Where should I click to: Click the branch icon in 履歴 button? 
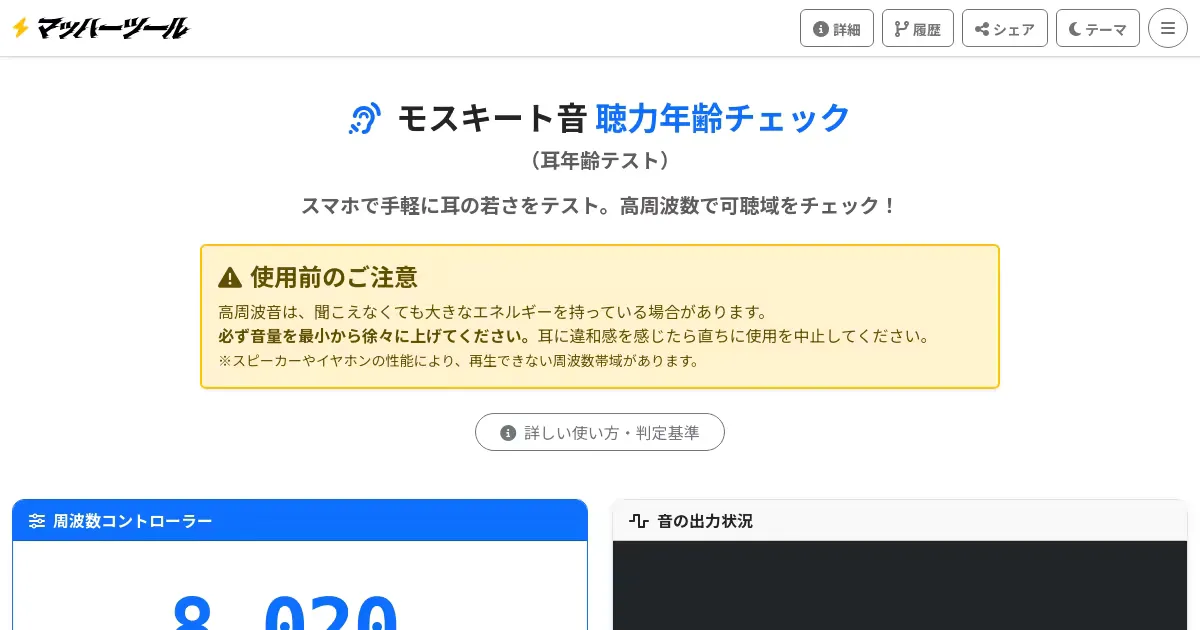pyautogui.click(x=901, y=29)
